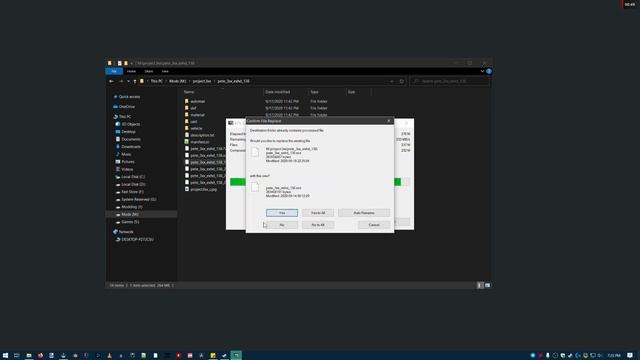This screenshot has width=640, height=360.
Task: Select Games (S:) drive
Action: click(x=130, y=222)
